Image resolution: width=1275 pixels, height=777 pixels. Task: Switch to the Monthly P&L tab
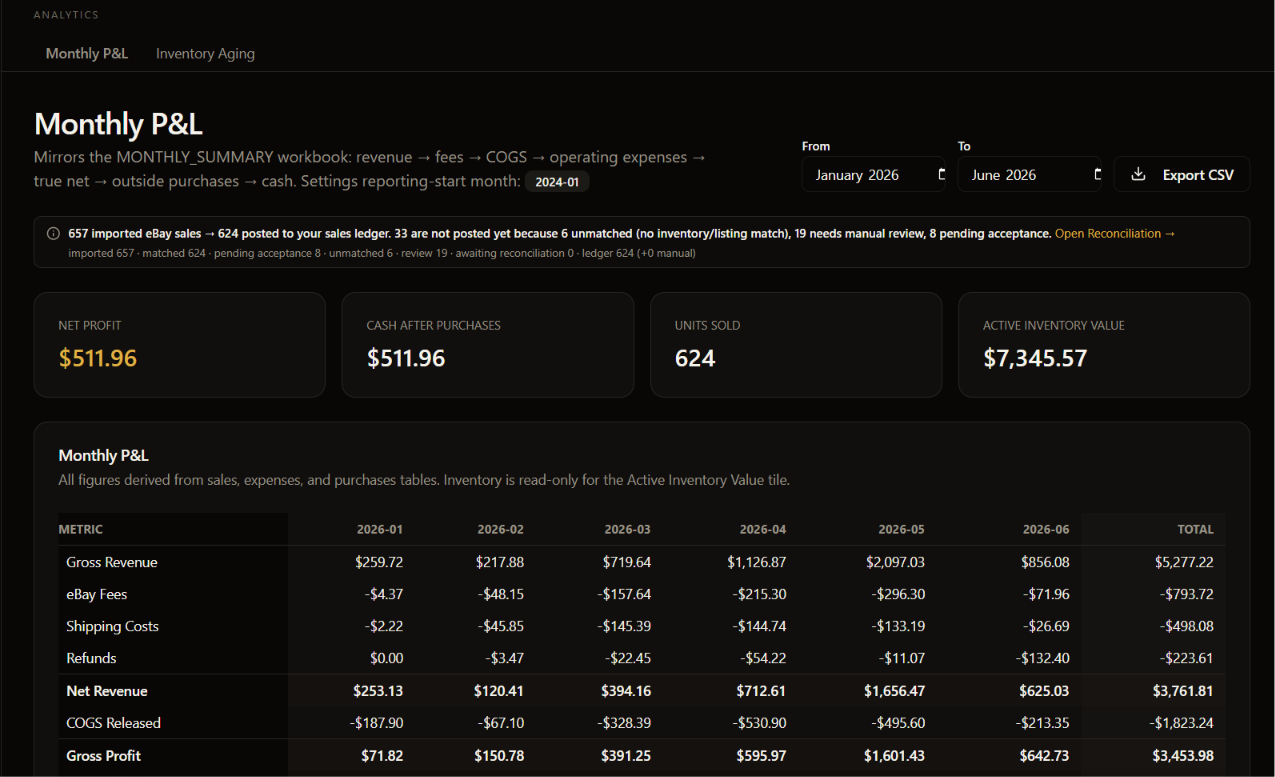[87, 53]
